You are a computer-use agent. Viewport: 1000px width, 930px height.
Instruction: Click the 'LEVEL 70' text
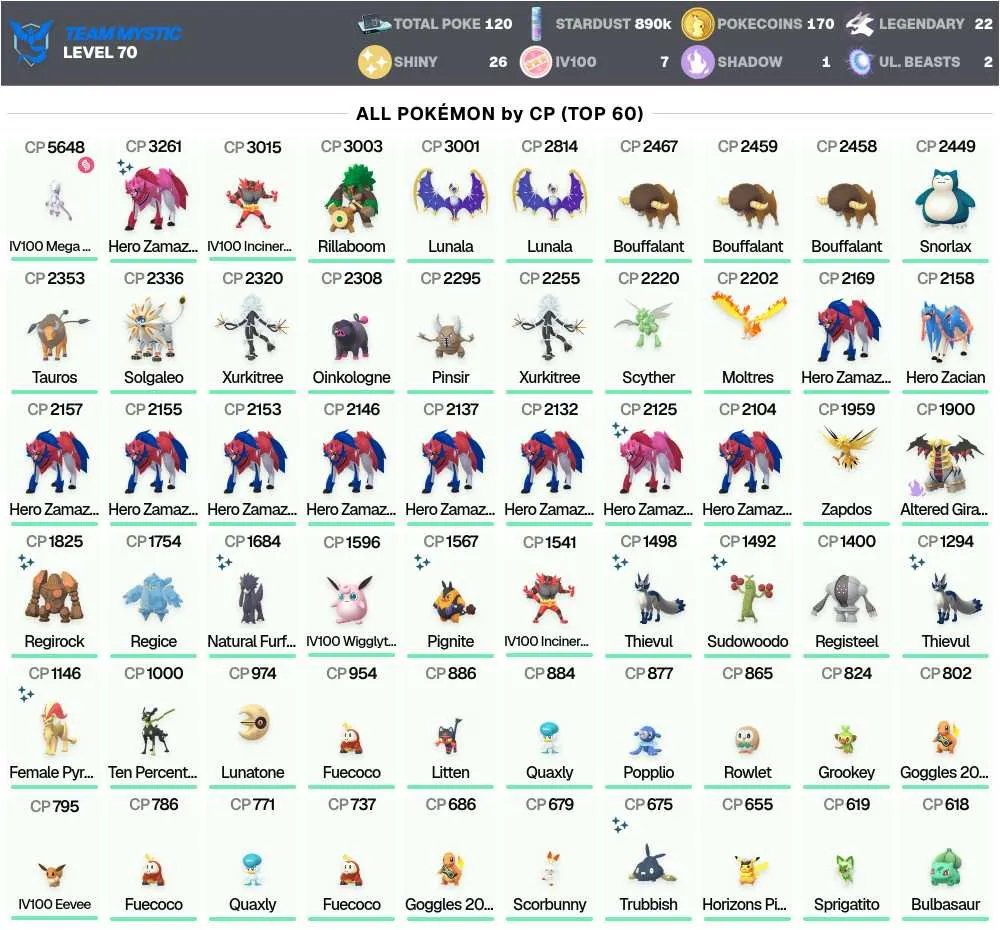(100, 52)
